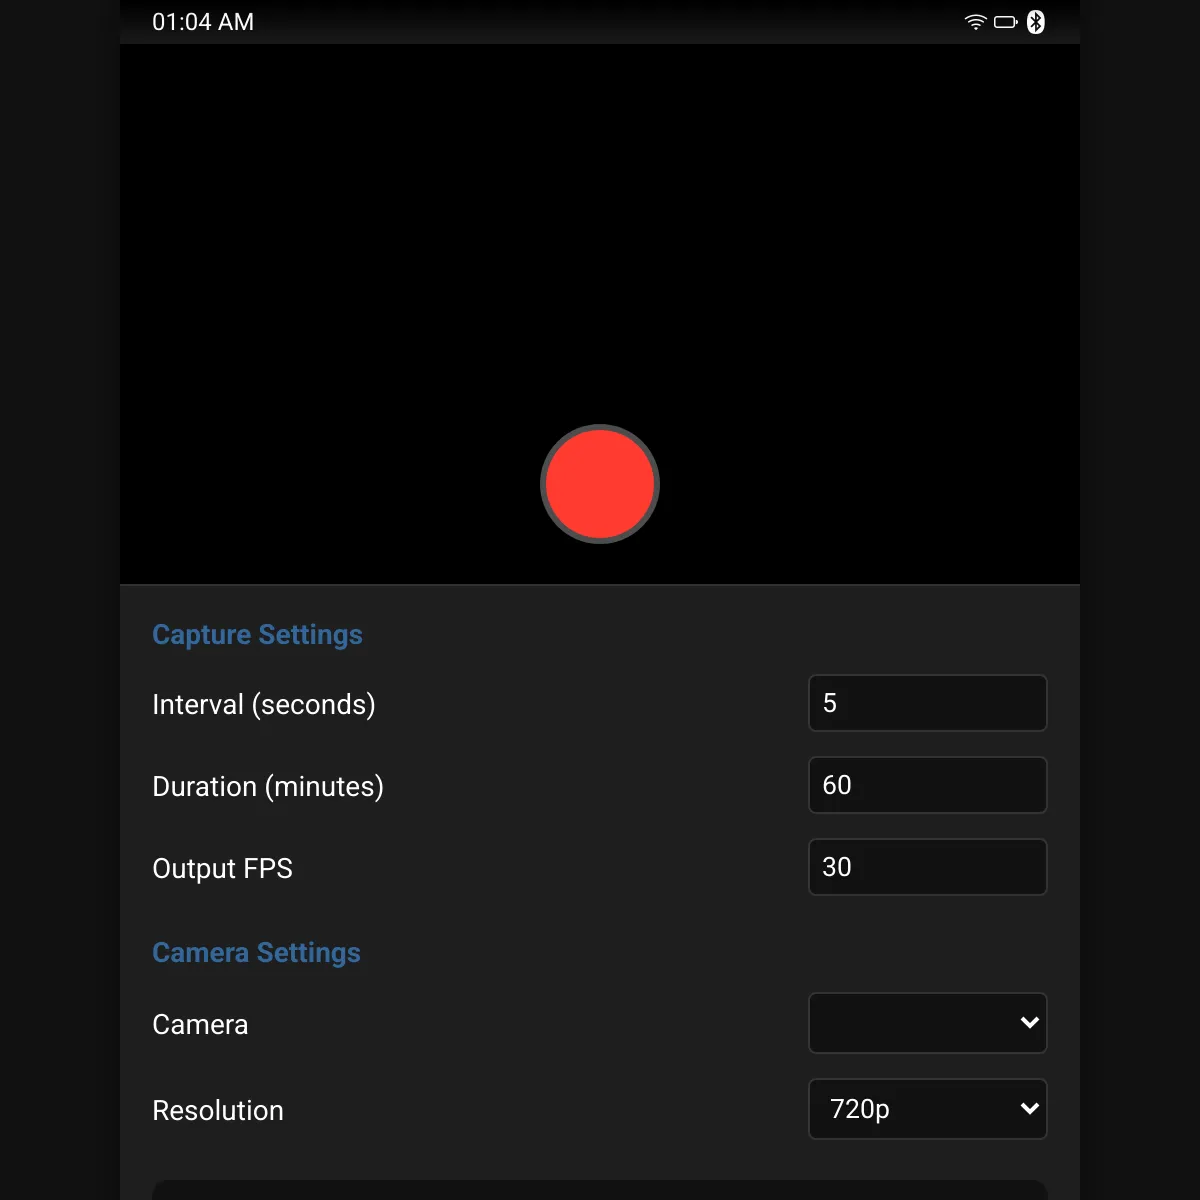Click the Capture Settings heading
This screenshot has height=1200, width=1200.
coord(257,635)
